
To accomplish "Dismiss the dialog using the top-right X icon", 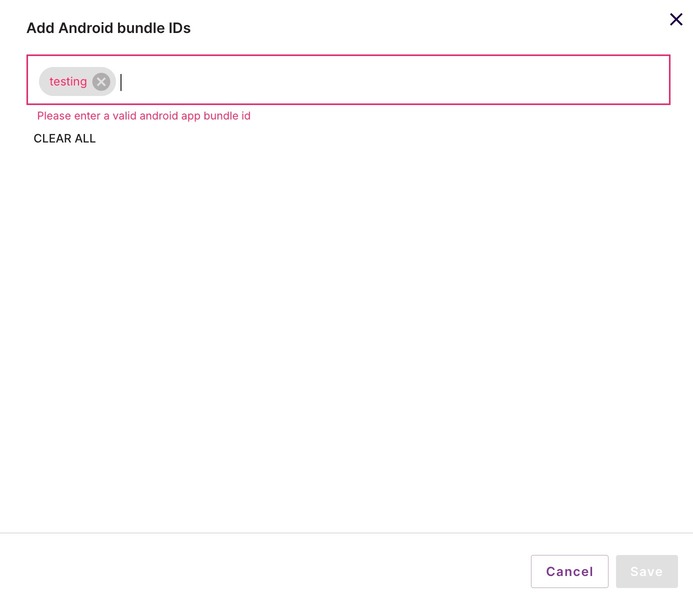I will click(x=676, y=19).
